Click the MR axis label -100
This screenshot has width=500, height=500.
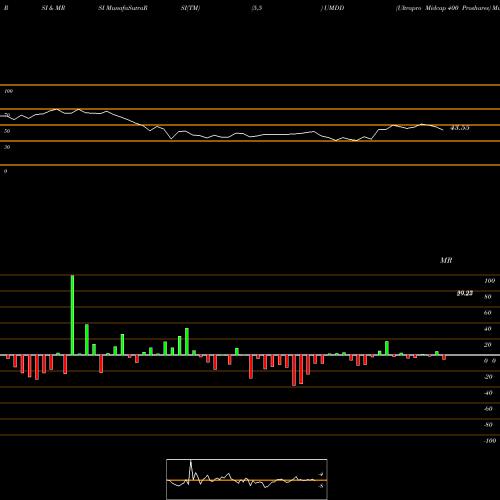click(490, 441)
